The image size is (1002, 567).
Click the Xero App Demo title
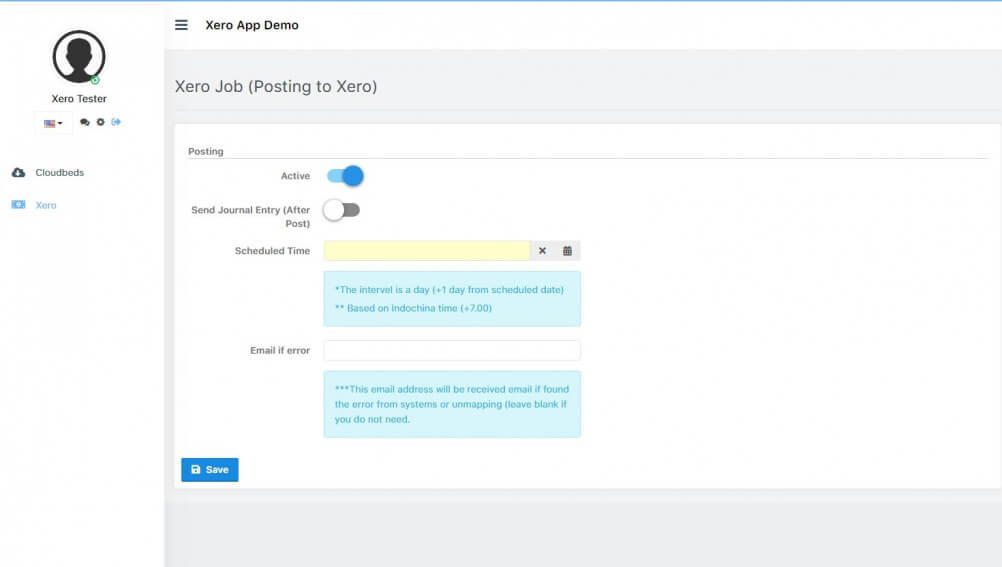pyautogui.click(x=252, y=25)
